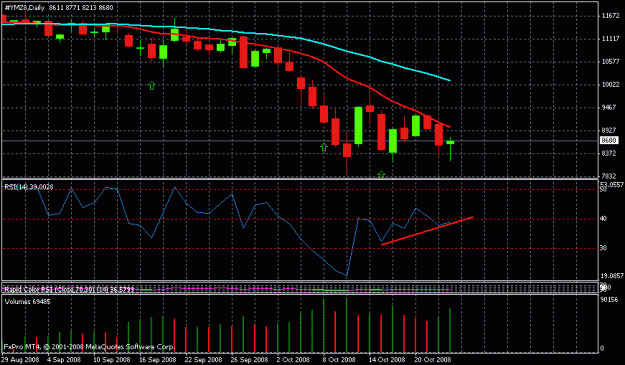Image resolution: width=625 pixels, height=365 pixels.
Task: Click the #YMZ8,Daily chart title text
Action: (26, 8)
